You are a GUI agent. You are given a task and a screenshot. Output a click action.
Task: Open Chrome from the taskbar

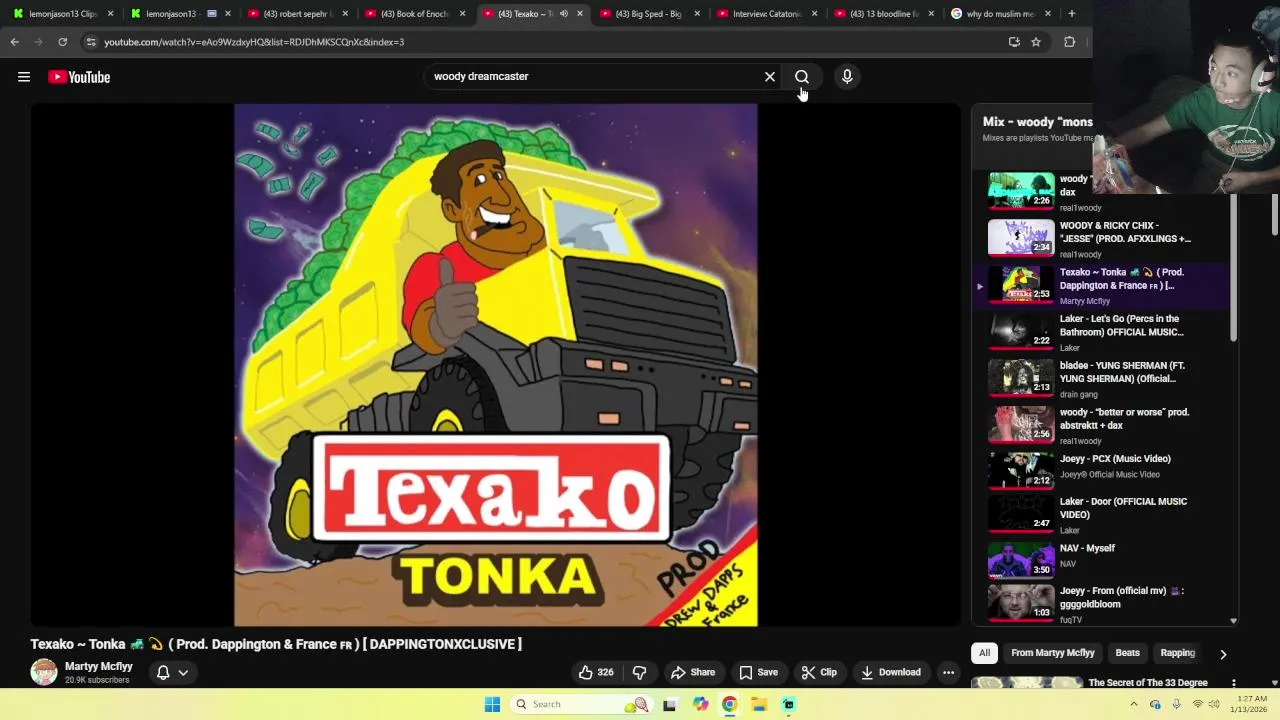pyautogui.click(x=729, y=704)
